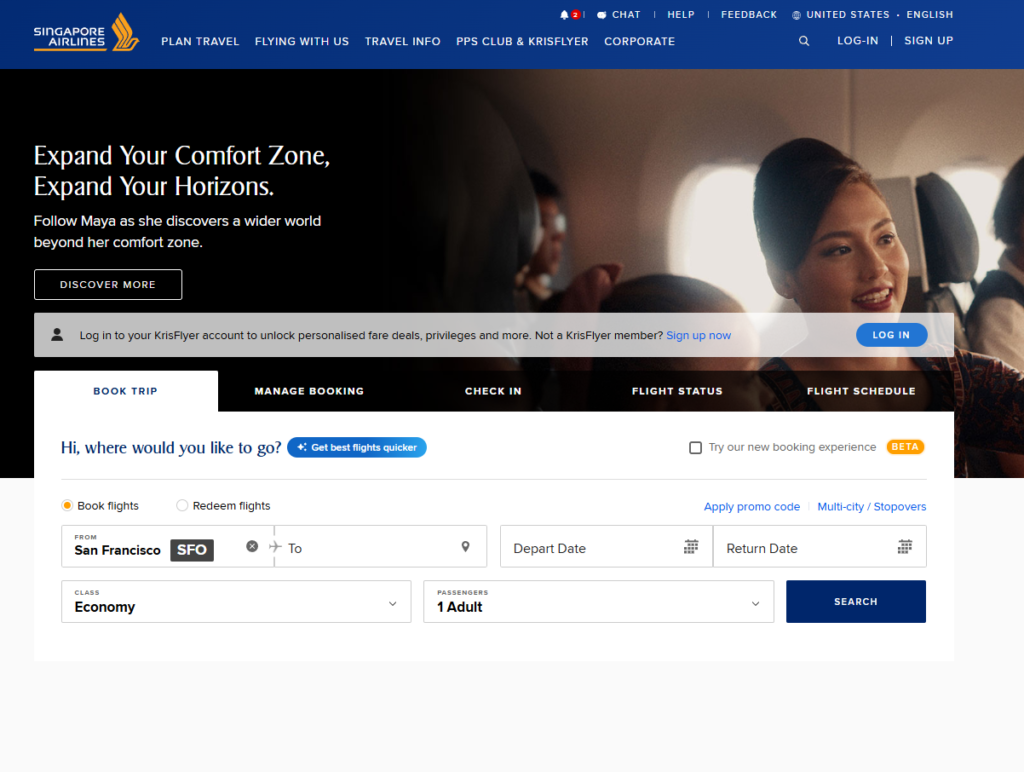Screen dimensions: 1024x772
Task: Click the search magnifier icon in header
Action: coord(804,41)
